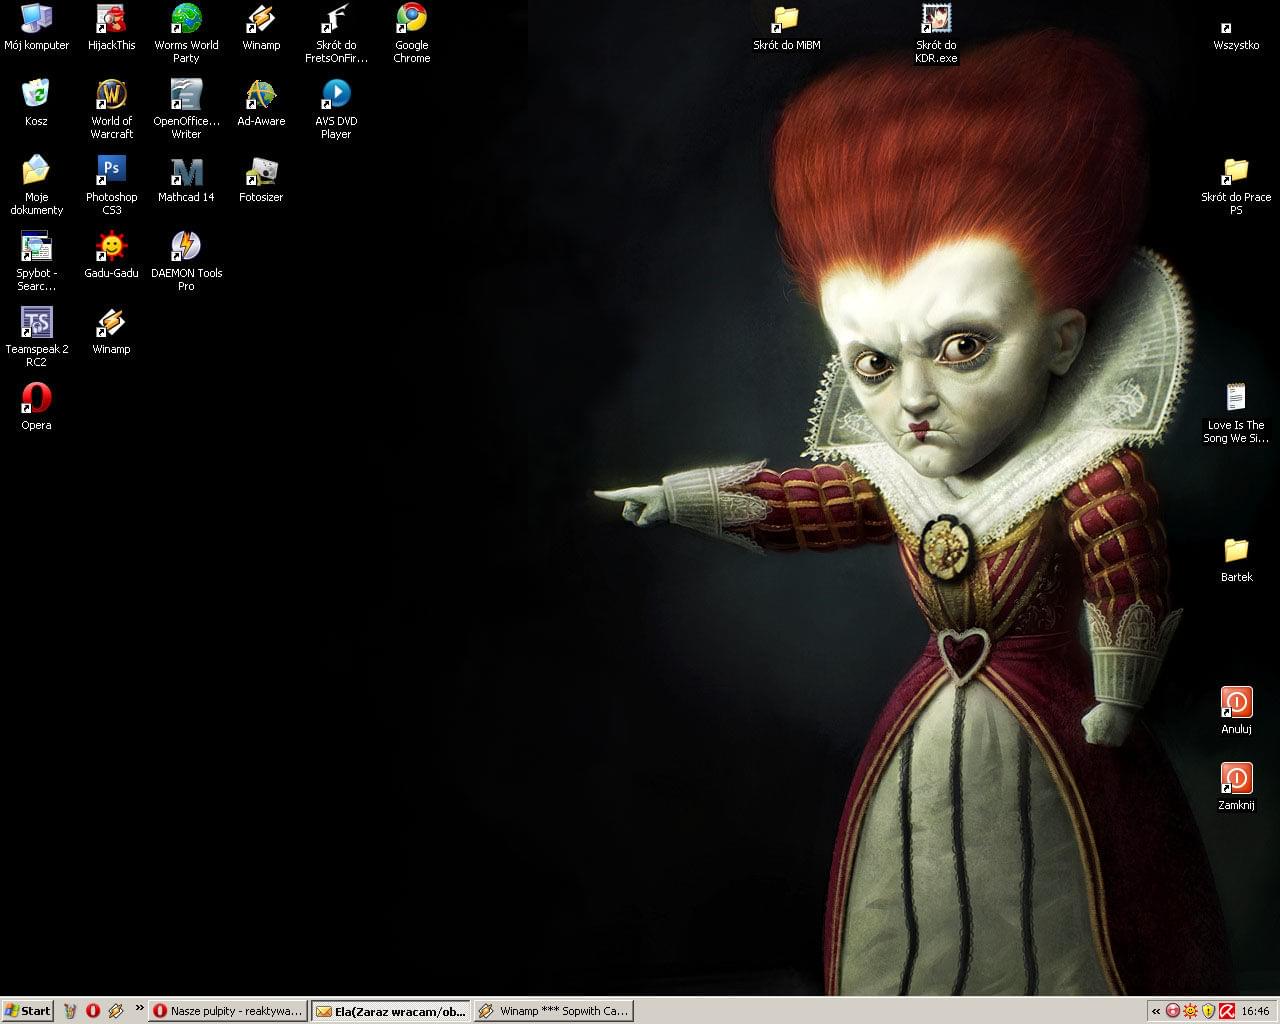Launch HijackThis from the desktop
Image resolution: width=1280 pixels, height=1024 pixels.
111,28
